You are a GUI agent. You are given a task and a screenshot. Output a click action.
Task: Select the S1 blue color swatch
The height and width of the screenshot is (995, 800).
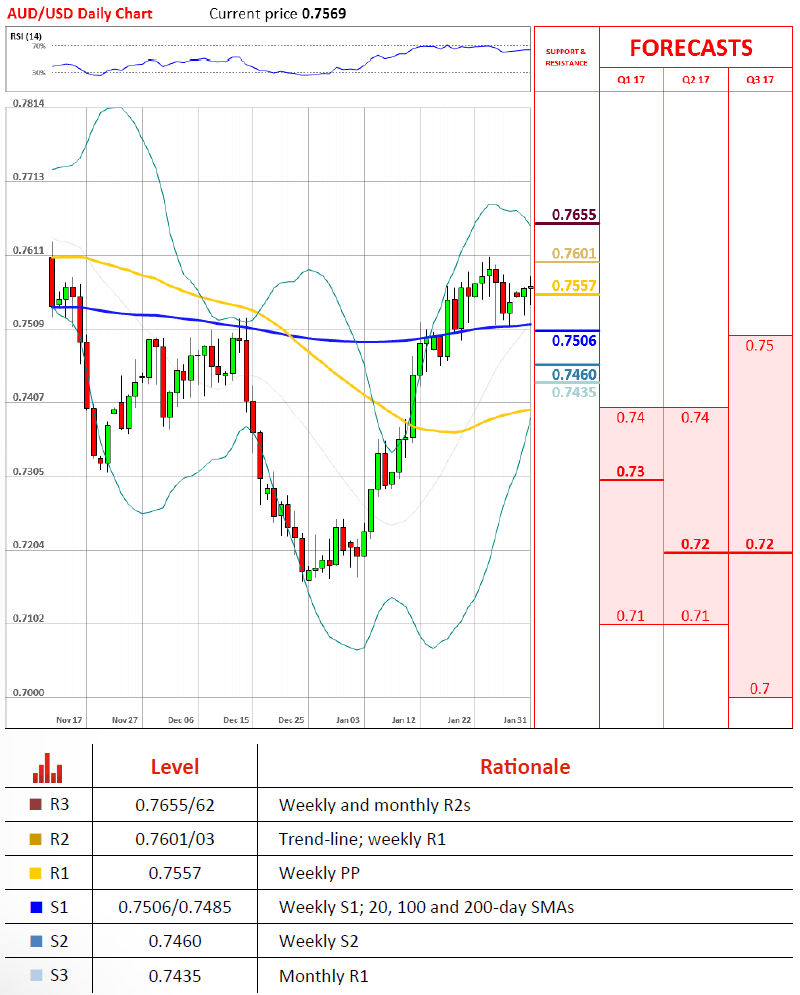(36, 907)
